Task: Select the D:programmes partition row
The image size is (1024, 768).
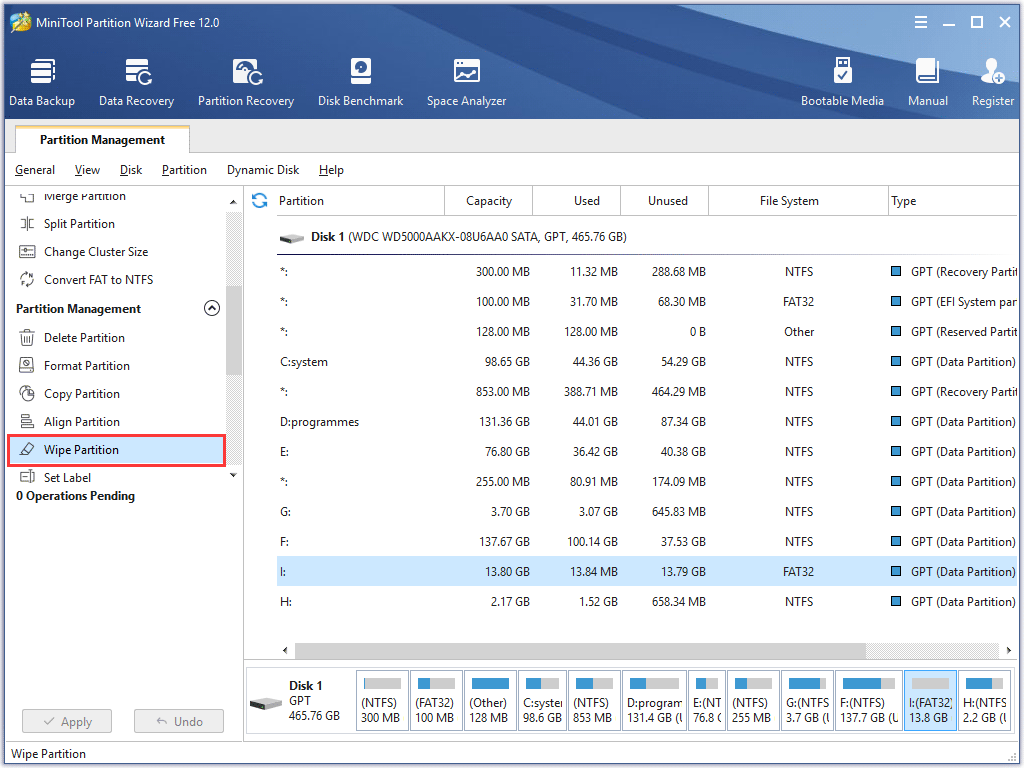Action: pyautogui.click(x=647, y=422)
